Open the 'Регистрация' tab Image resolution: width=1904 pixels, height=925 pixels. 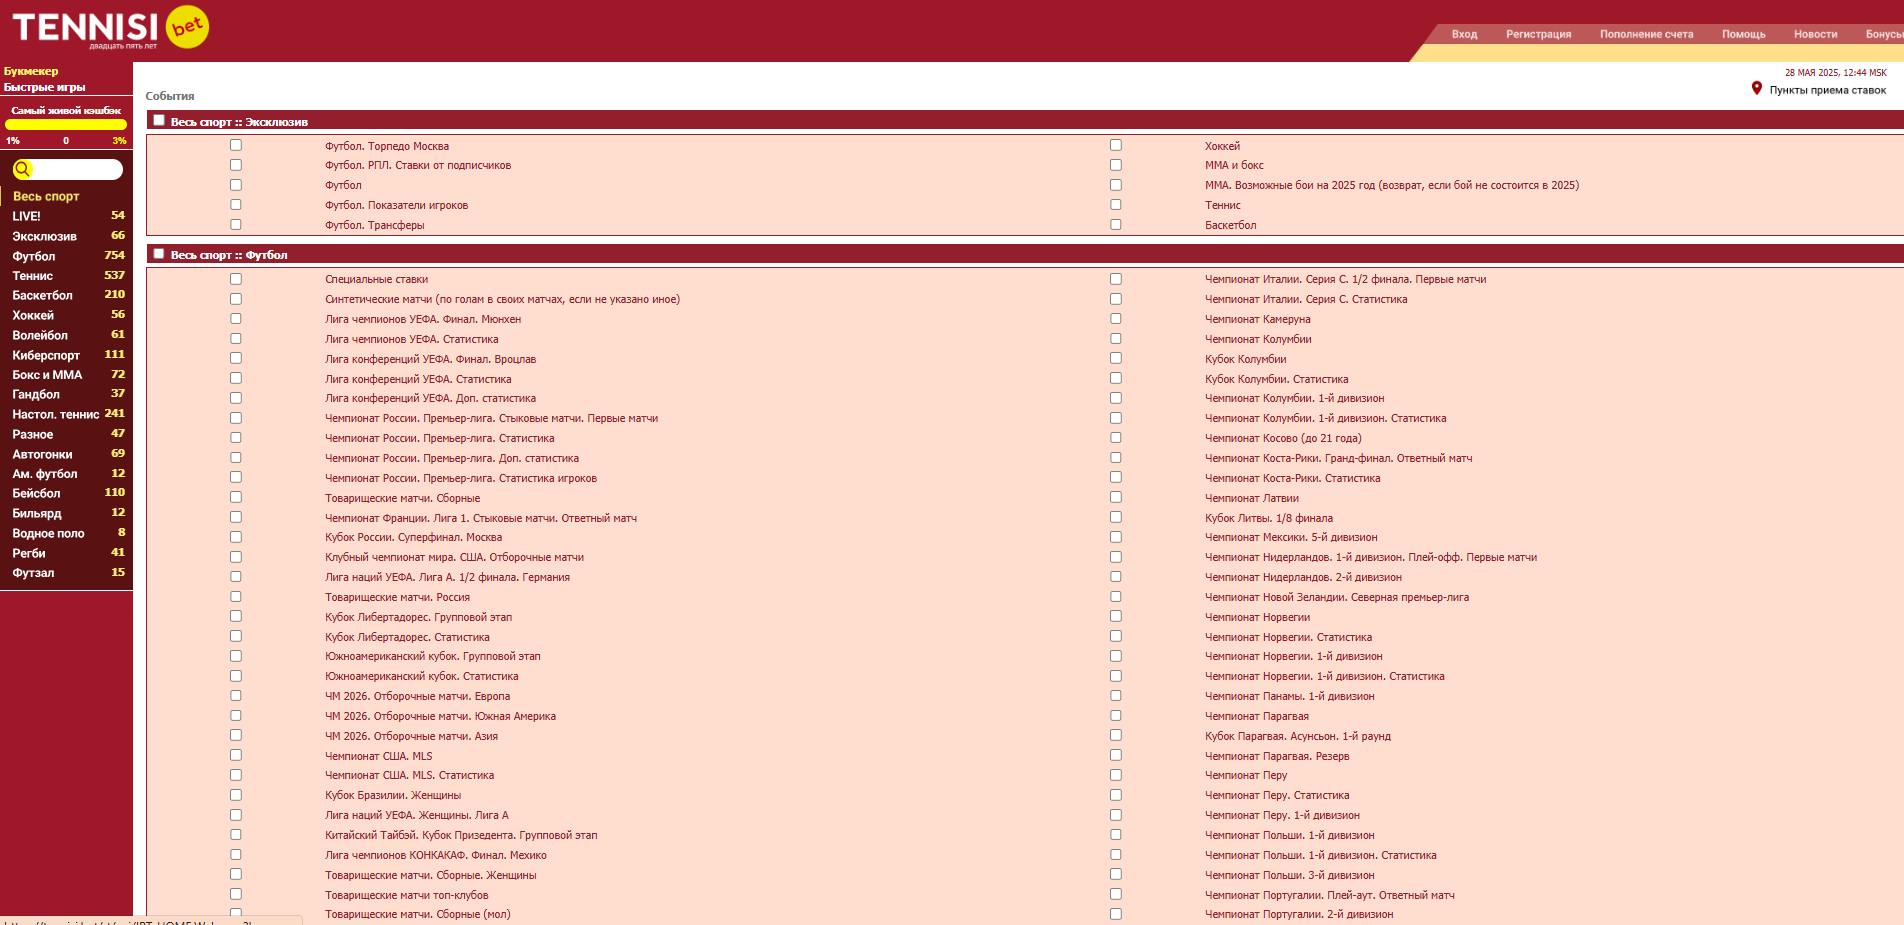[1538, 34]
